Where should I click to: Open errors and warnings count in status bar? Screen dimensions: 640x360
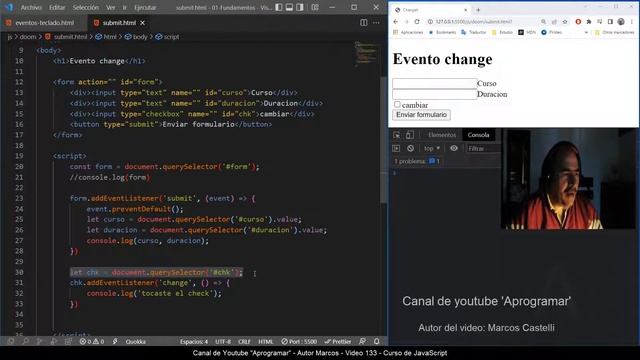(x=92, y=342)
